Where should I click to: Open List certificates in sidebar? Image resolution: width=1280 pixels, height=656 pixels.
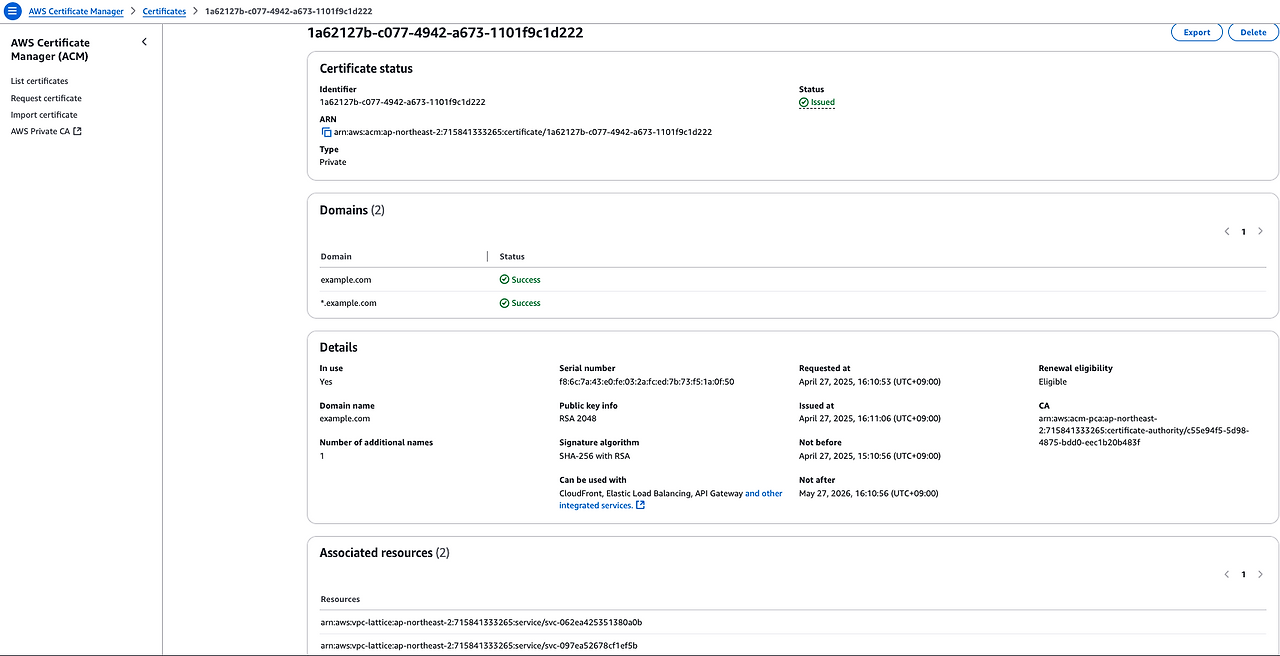pyautogui.click(x=40, y=81)
